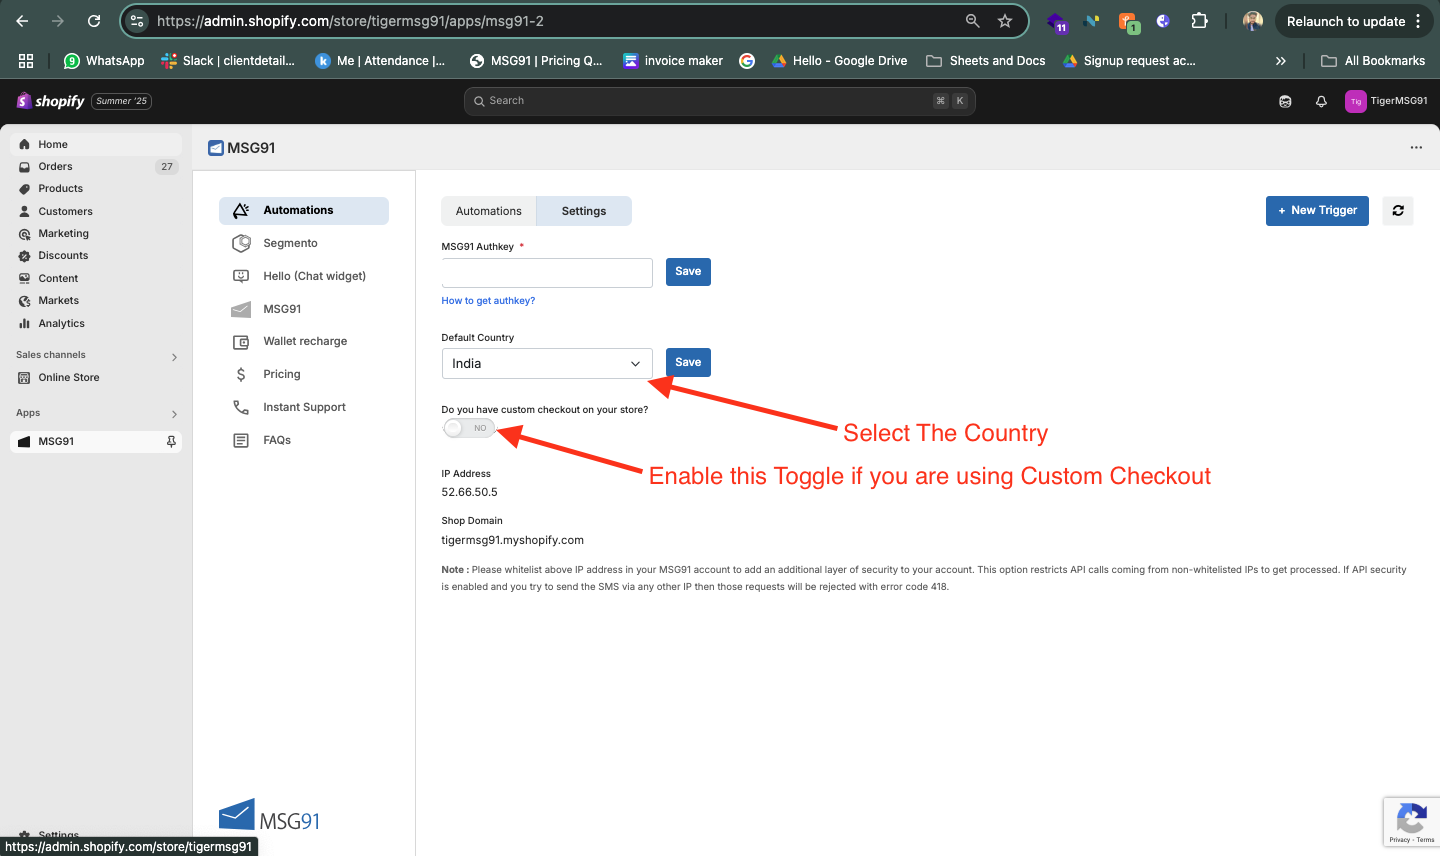This screenshot has height=856, width=1440.
Task: Open Chrome's three-dot menu next to Relaunch
Action: point(1418,21)
